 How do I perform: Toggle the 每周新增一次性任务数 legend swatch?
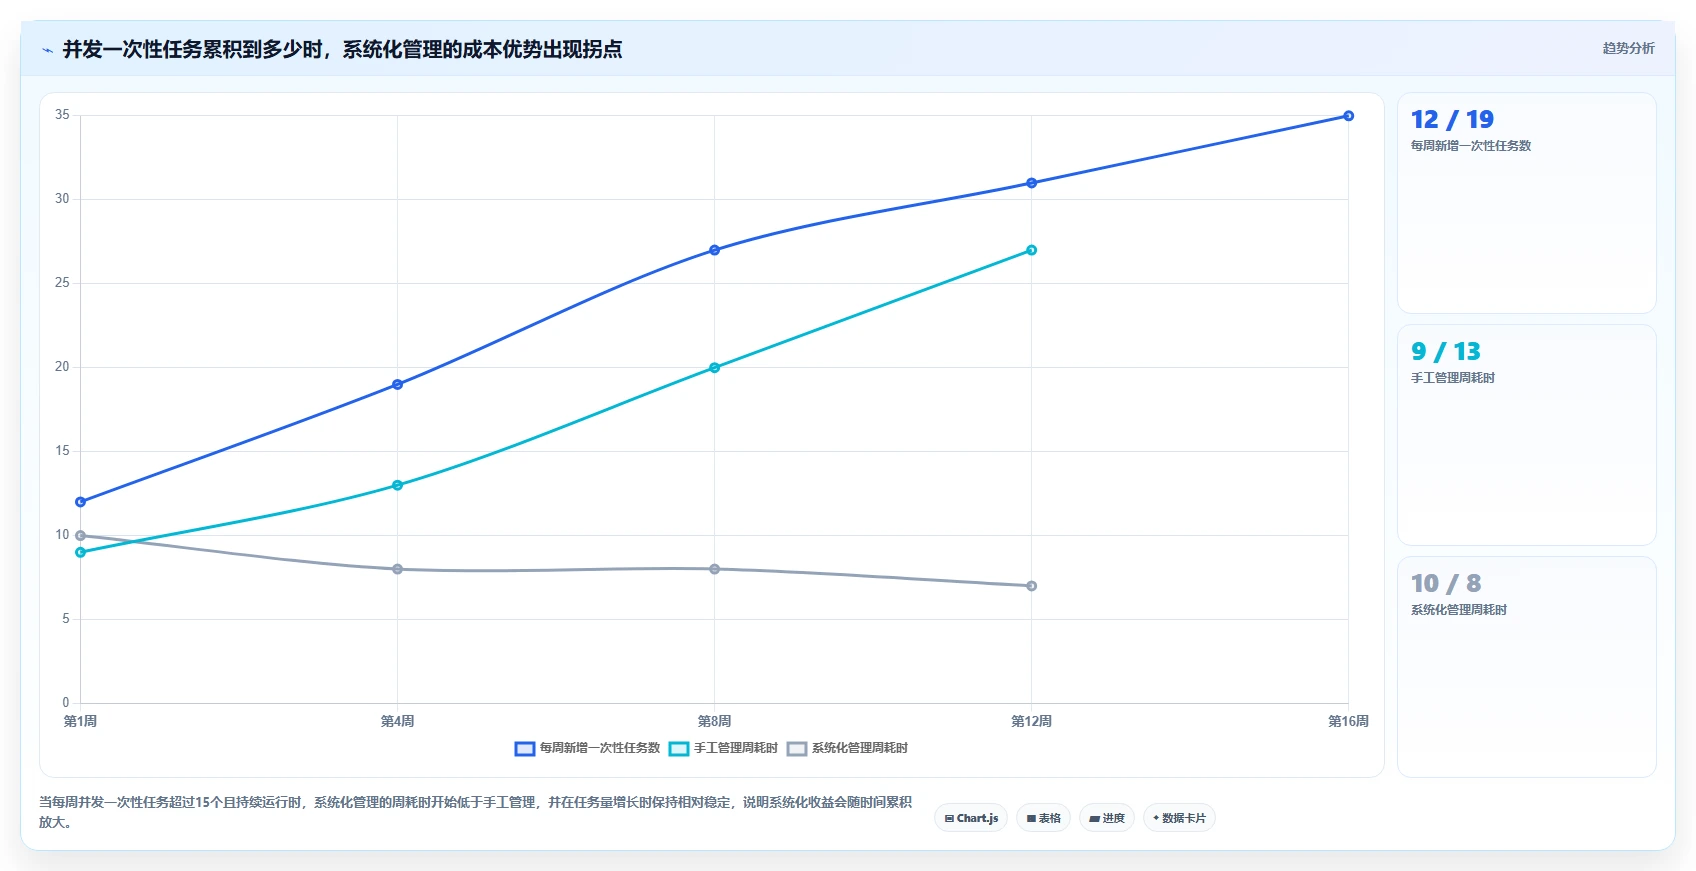point(525,749)
